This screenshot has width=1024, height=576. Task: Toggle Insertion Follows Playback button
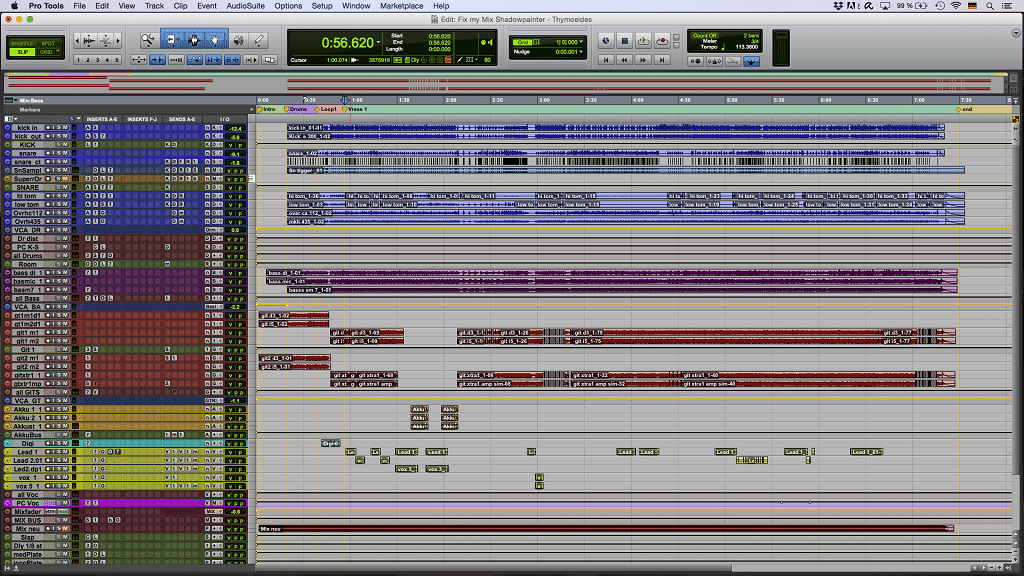[x=251, y=59]
